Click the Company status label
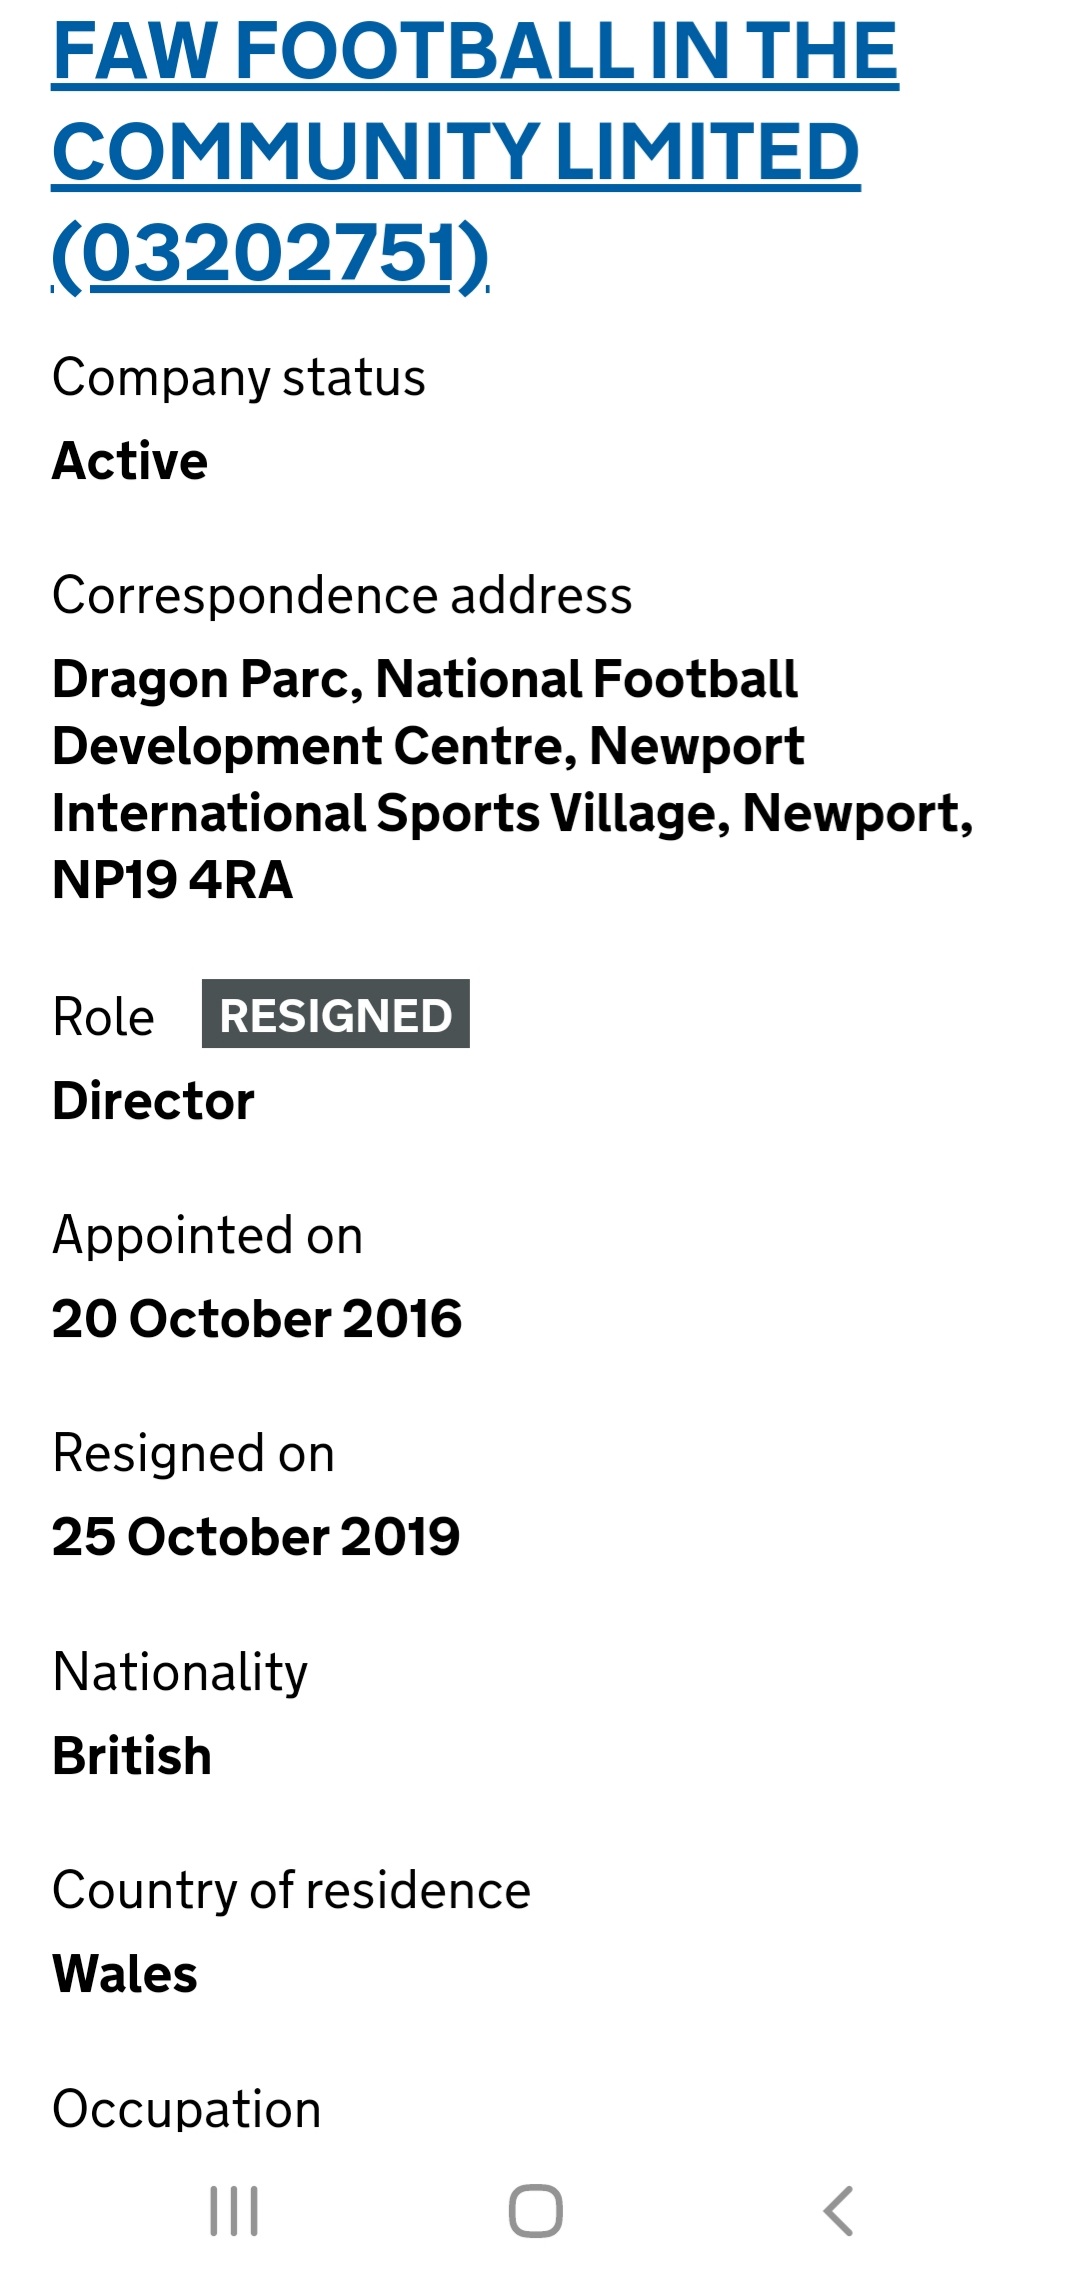This screenshot has width=1078, height=2294. (x=239, y=378)
